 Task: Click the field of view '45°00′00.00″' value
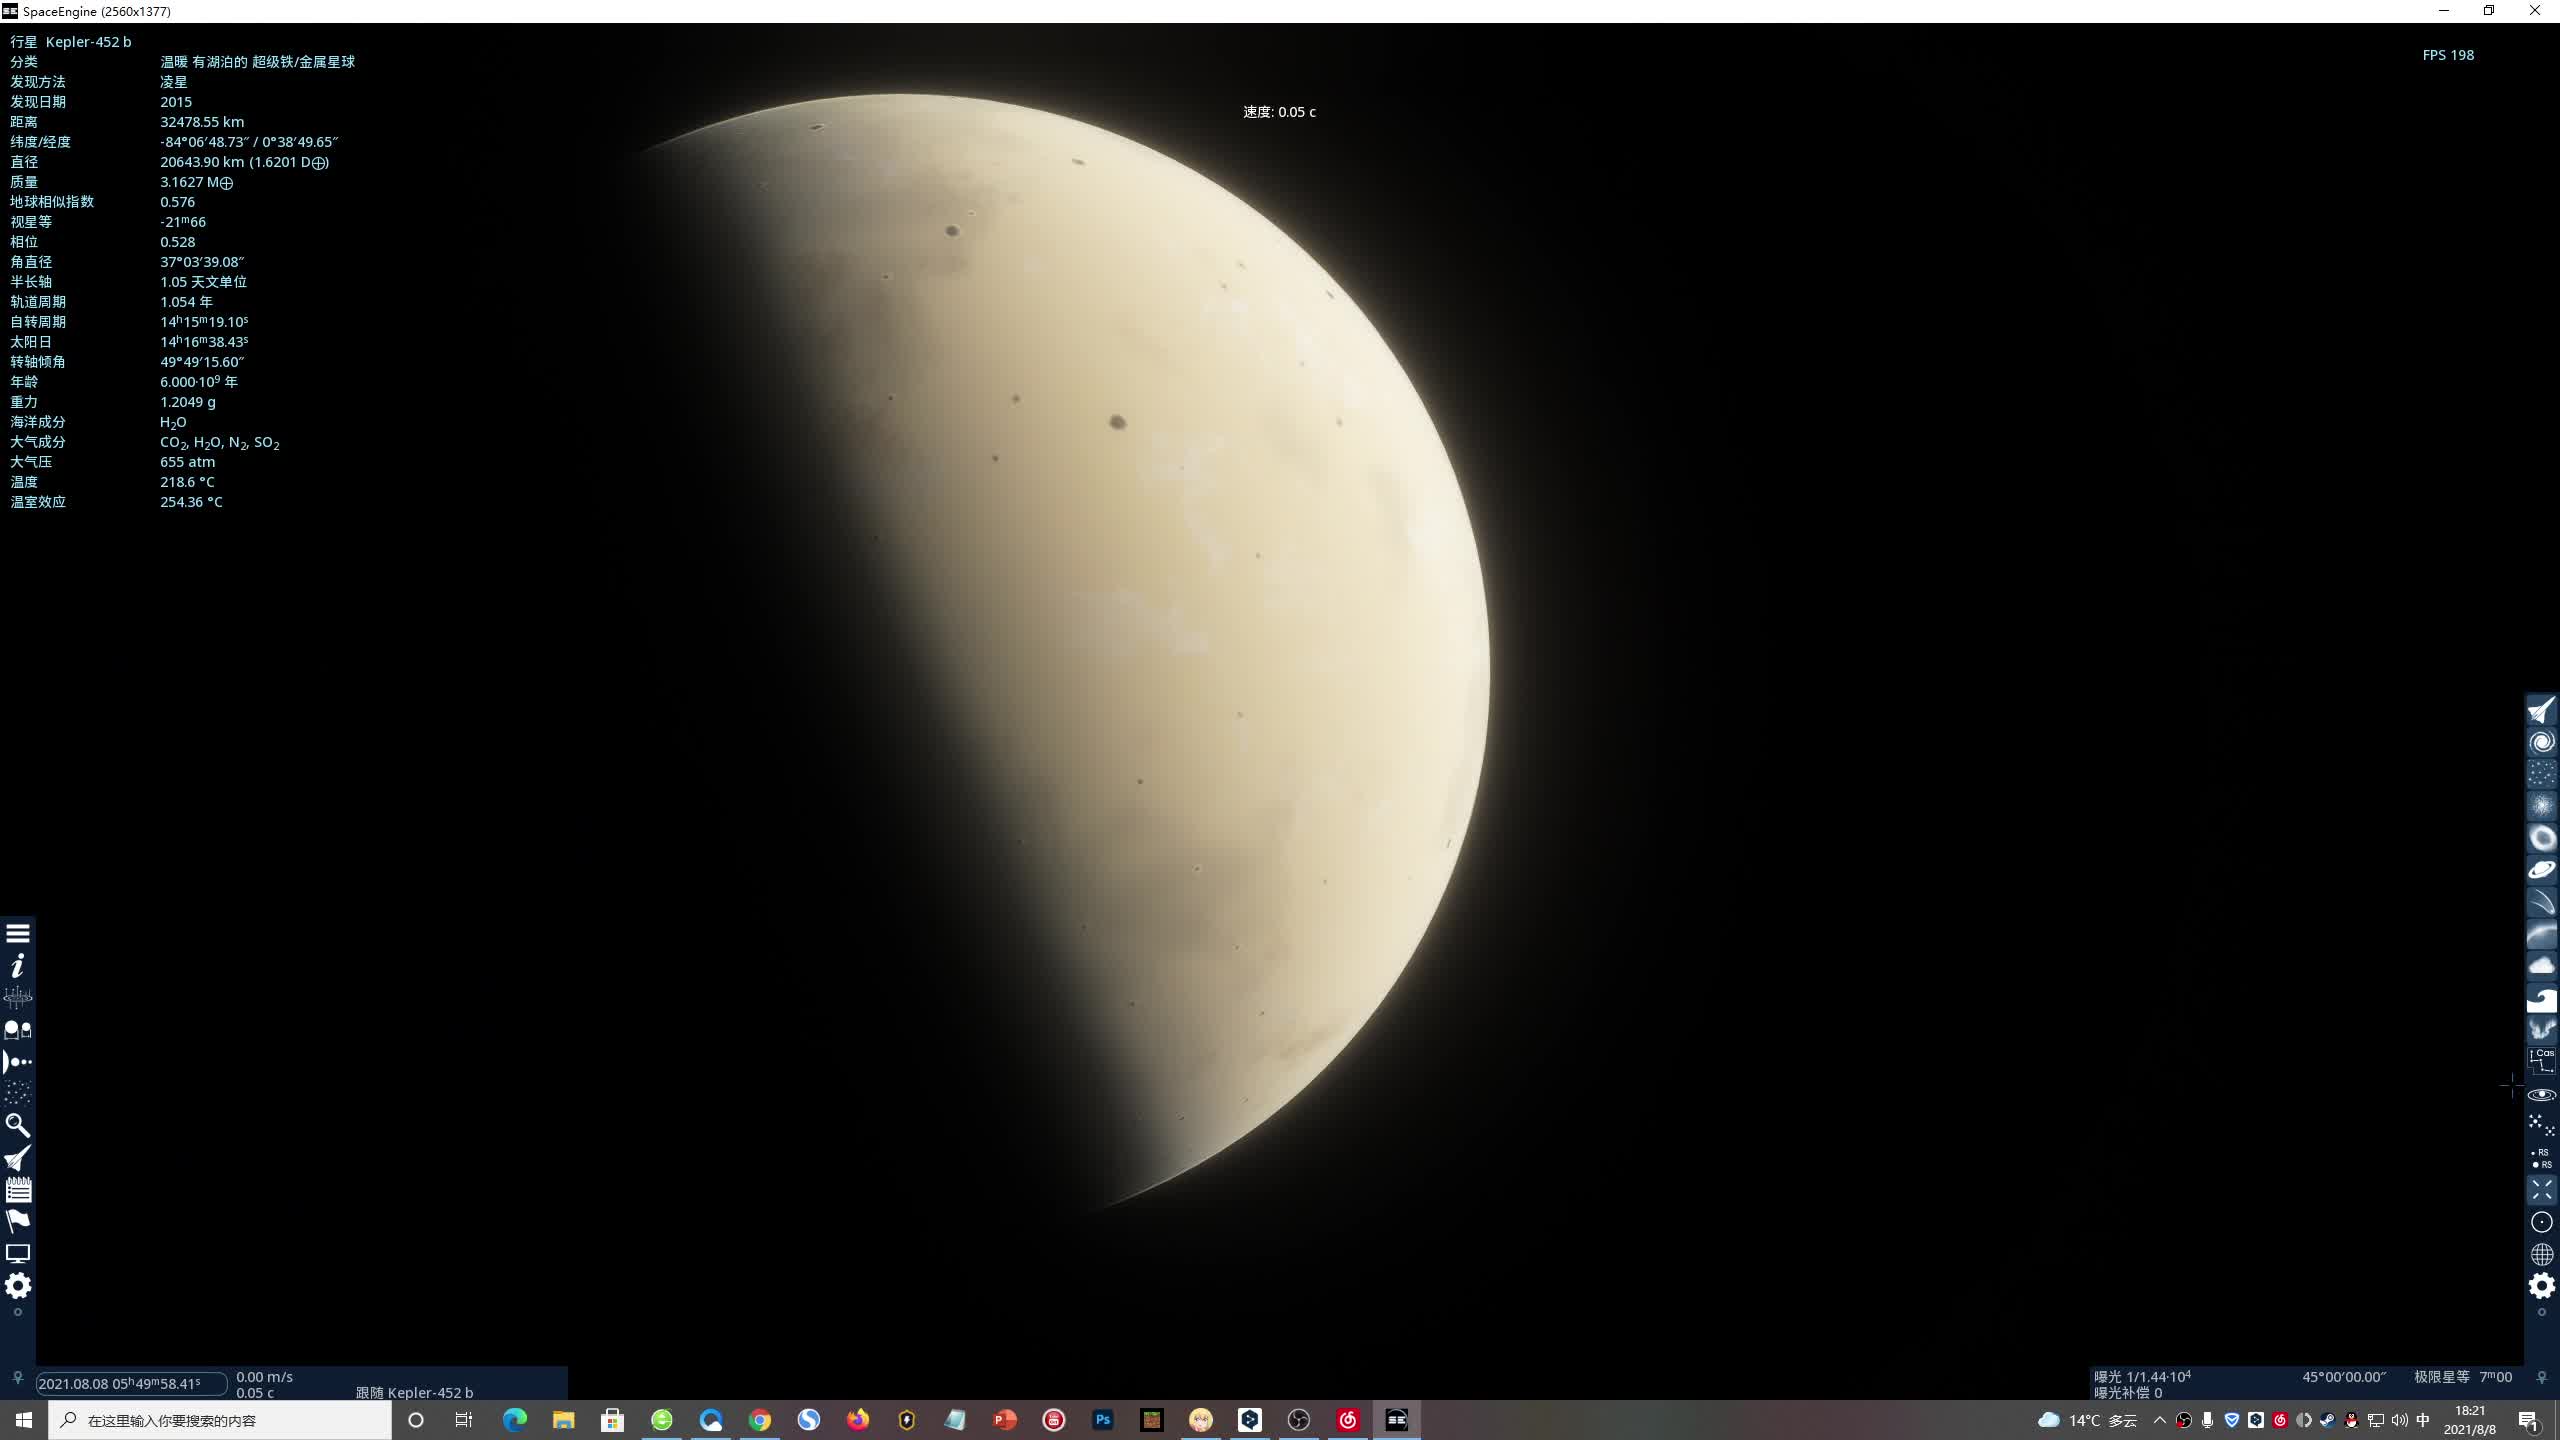click(2344, 1377)
